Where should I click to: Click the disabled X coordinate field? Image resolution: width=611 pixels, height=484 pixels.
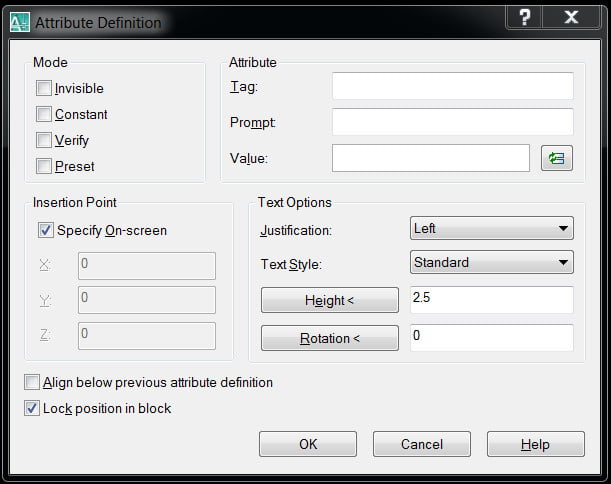pos(147,266)
